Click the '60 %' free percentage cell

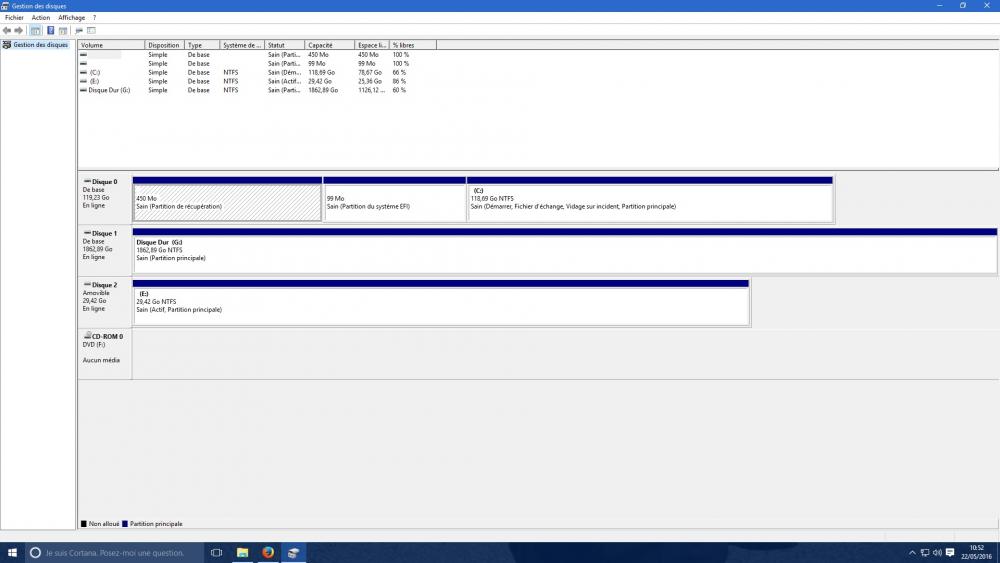point(399,91)
